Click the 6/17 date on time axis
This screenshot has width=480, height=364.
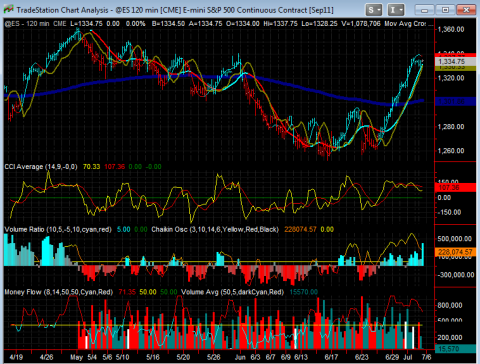pyautogui.click(x=331, y=357)
